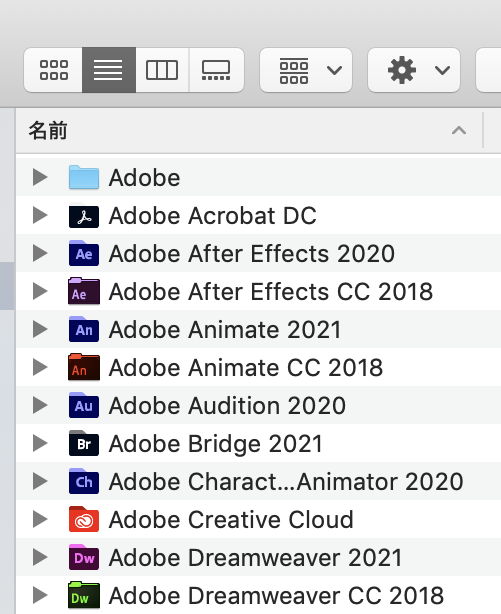Click the After Effects 2020 Ae icon
The width and height of the screenshot is (501, 614).
(x=84, y=253)
